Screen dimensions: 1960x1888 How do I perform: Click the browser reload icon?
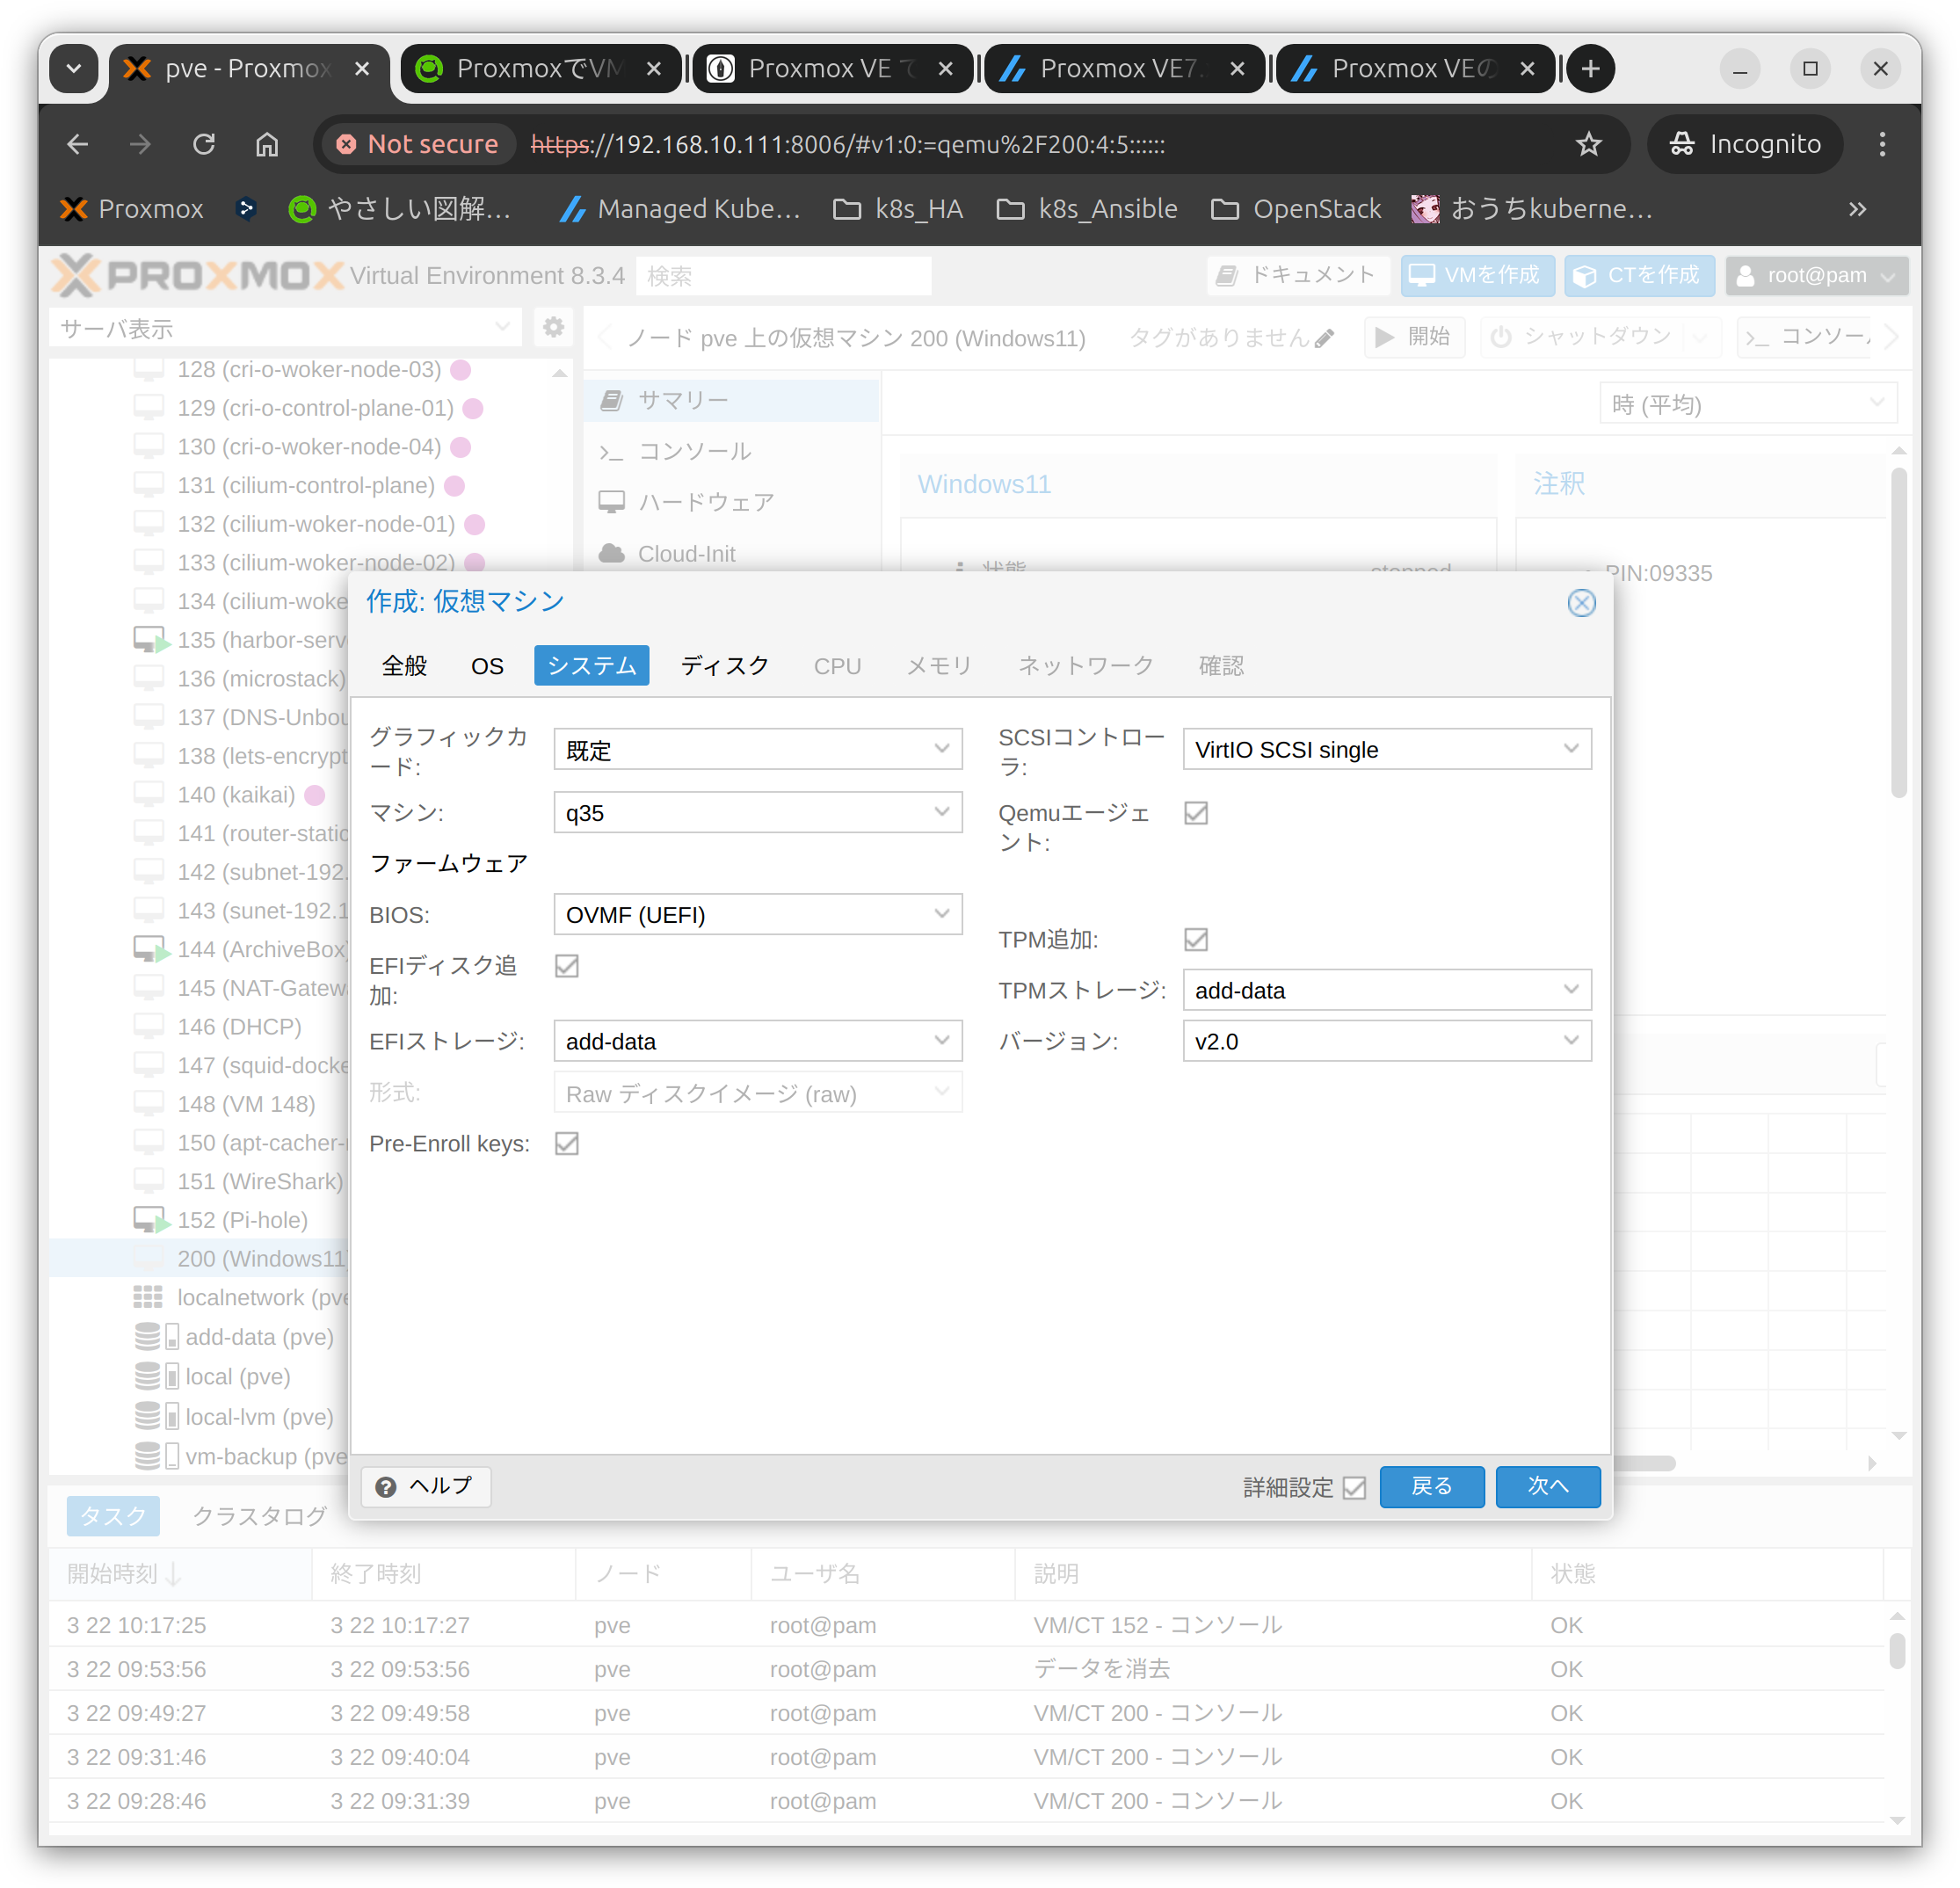point(204,145)
